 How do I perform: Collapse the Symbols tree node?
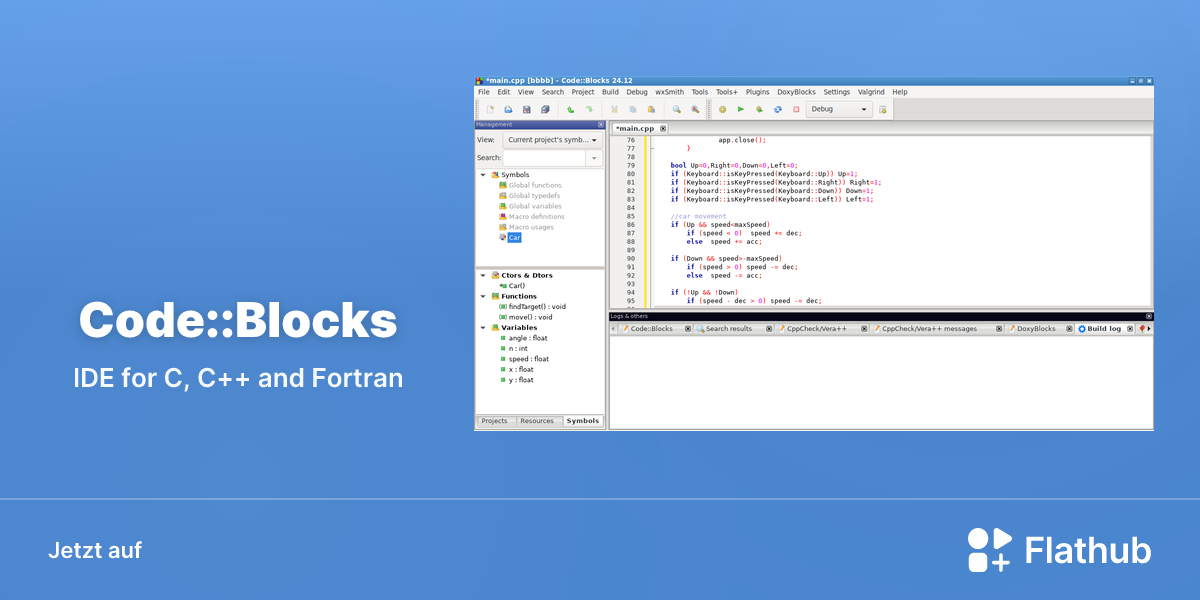click(x=483, y=175)
